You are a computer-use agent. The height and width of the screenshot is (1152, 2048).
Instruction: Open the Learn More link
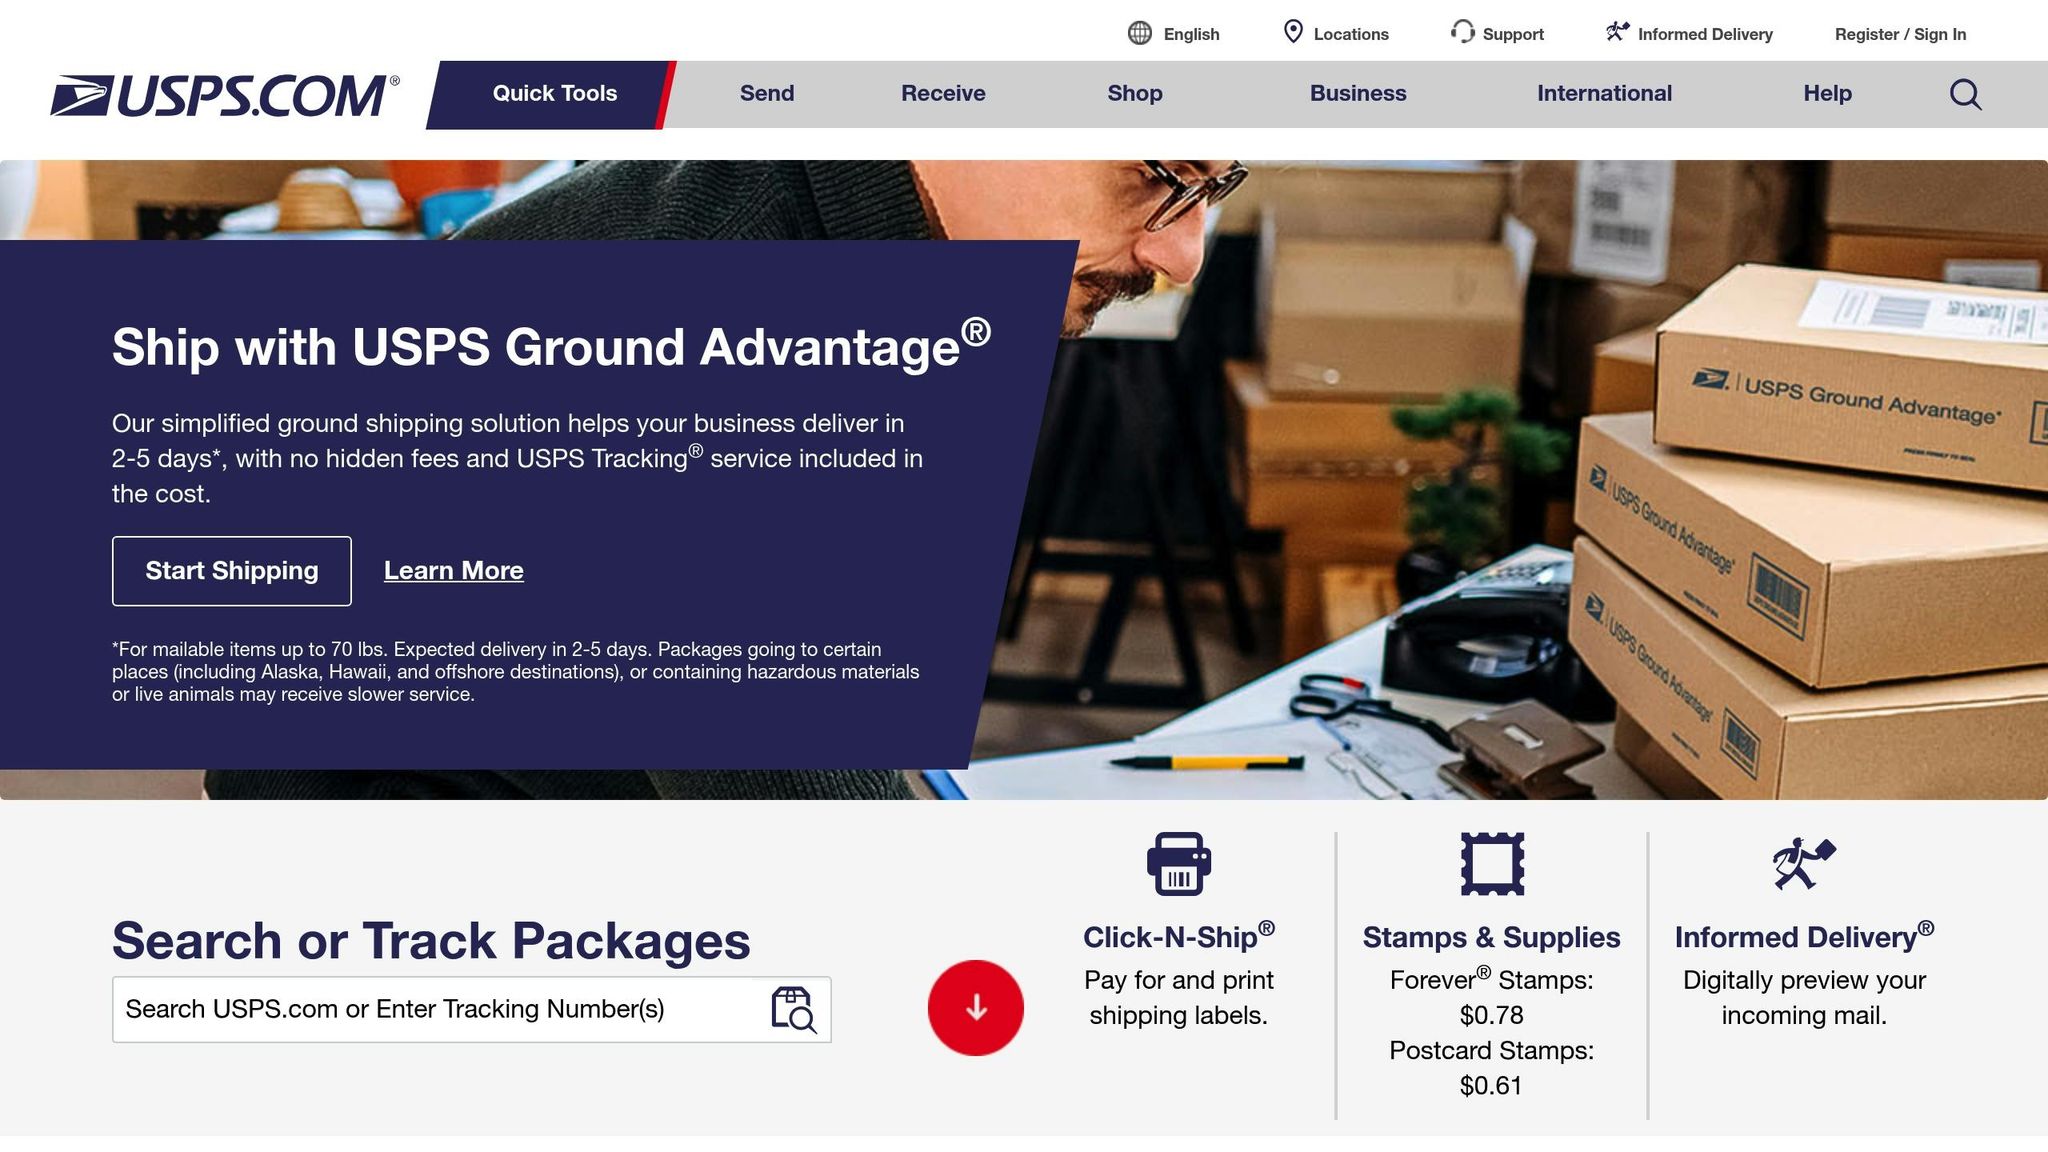tap(453, 570)
